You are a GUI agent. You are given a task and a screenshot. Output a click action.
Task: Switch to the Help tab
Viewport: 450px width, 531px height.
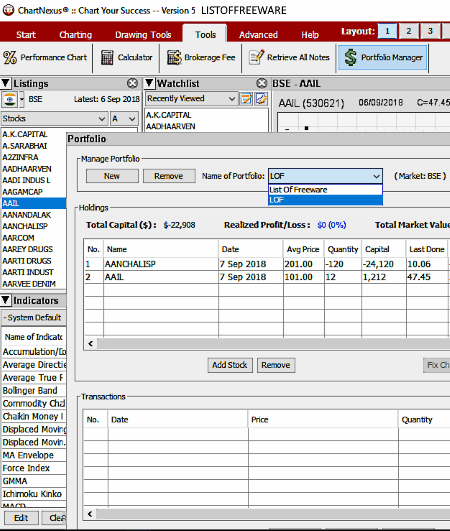(310, 35)
